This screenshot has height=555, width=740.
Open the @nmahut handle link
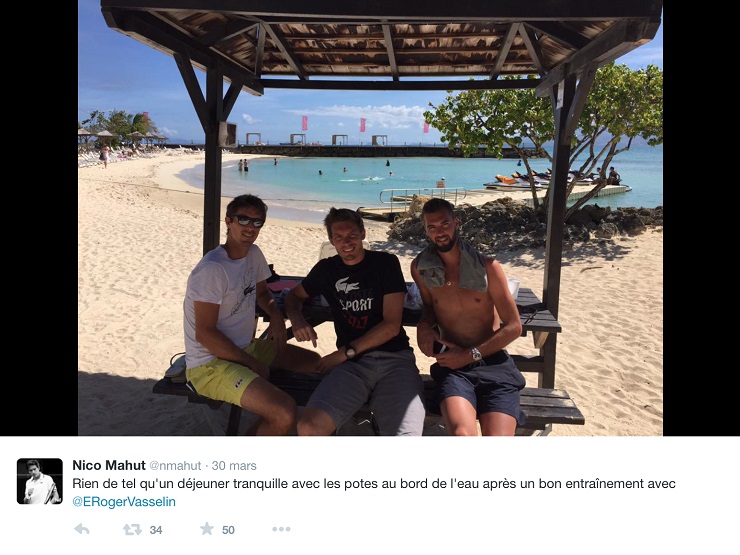click(175, 466)
